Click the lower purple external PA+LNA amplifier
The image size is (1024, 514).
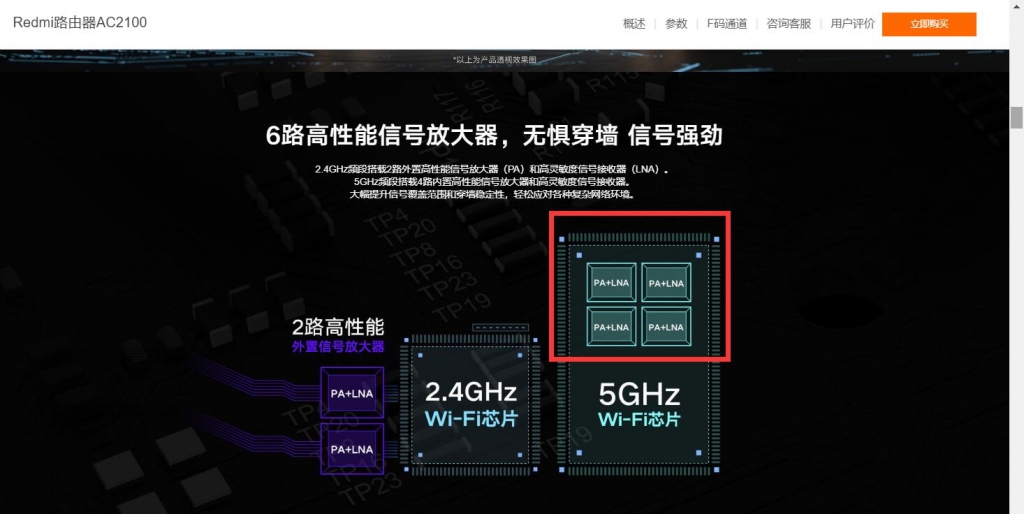351,449
